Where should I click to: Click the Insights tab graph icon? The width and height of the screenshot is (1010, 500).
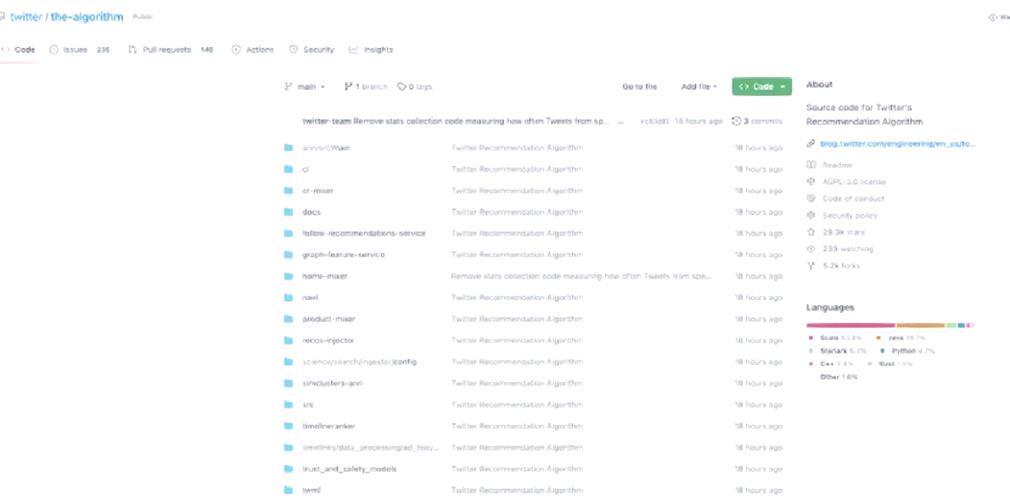353,50
